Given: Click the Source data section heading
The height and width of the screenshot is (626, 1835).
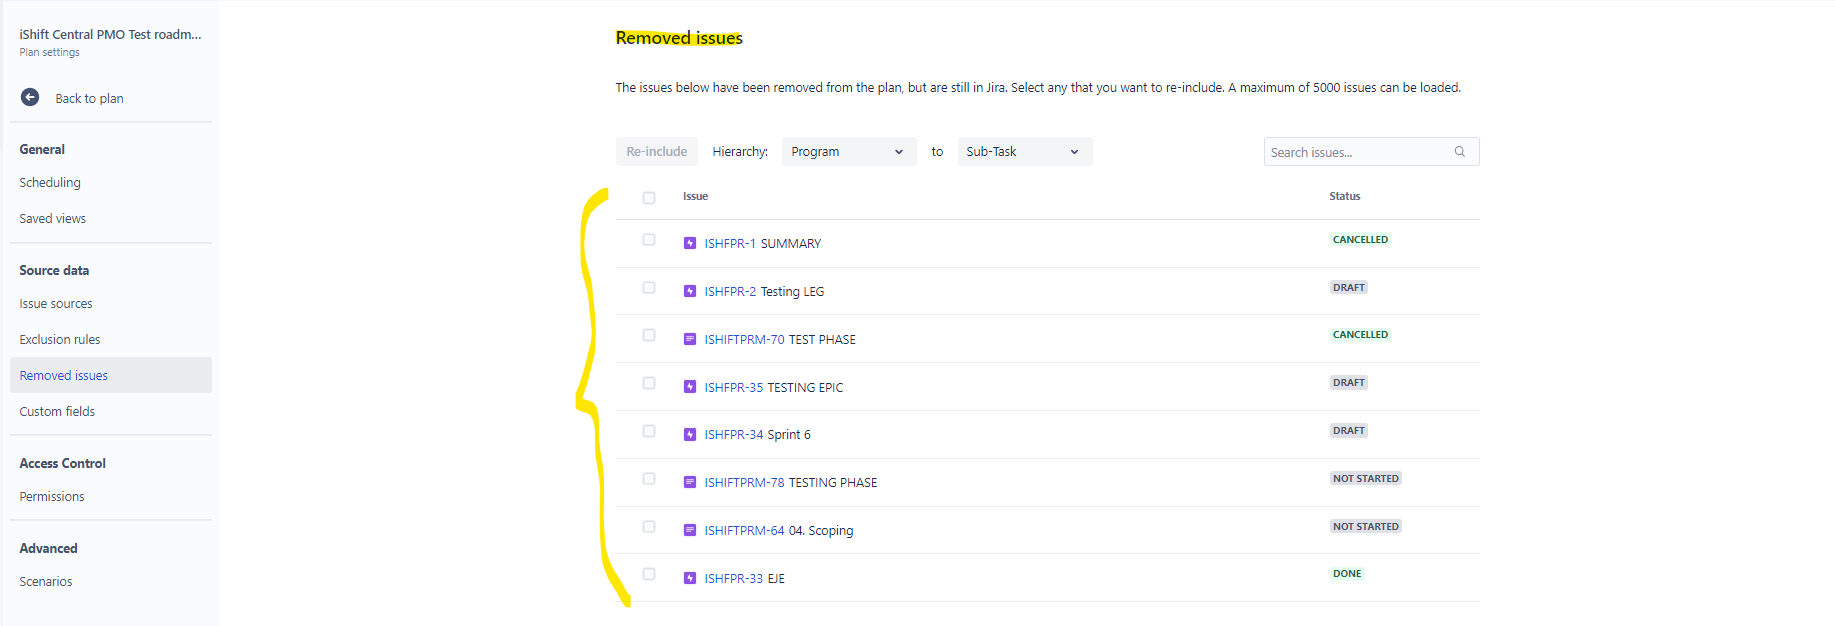Looking at the screenshot, I should click(x=54, y=270).
